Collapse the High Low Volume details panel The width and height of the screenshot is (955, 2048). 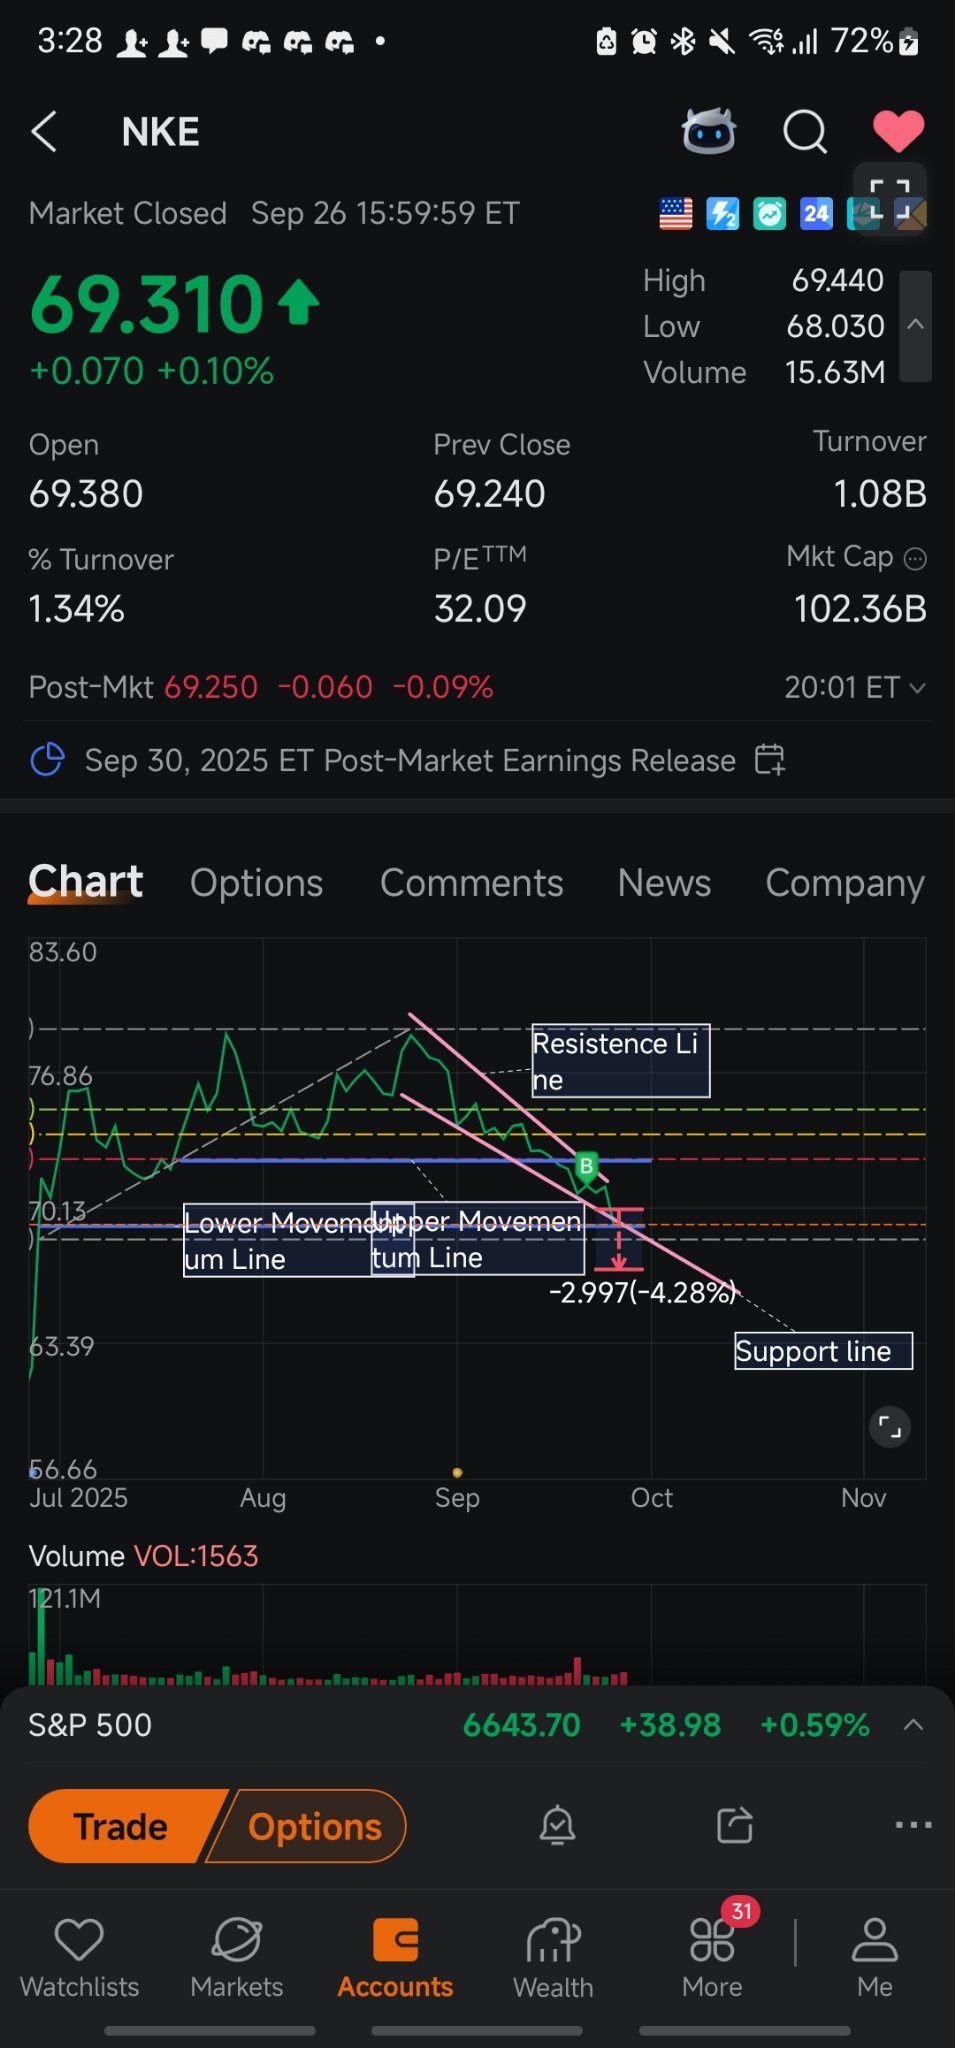tap(915, 325)
